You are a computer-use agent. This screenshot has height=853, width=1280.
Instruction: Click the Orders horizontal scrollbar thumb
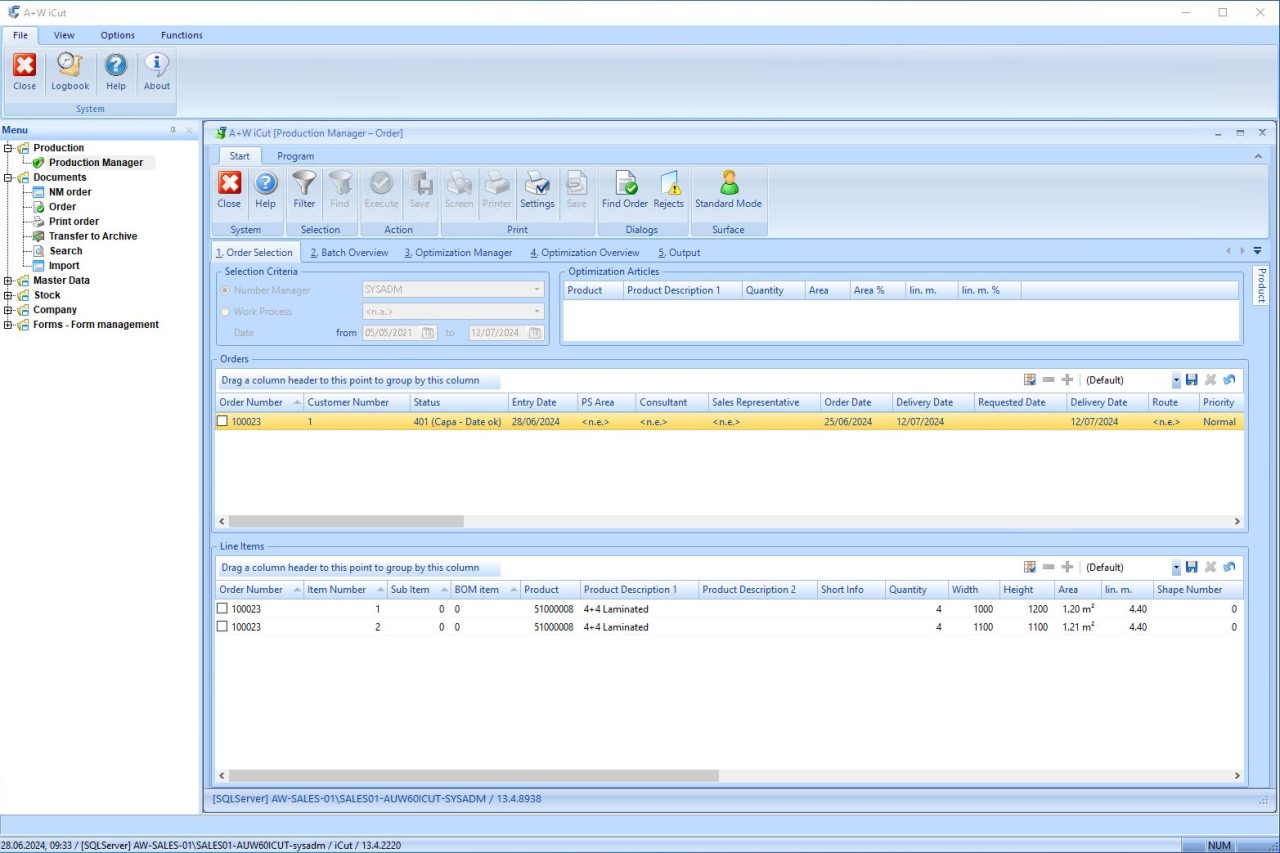(x=346, y=521)
